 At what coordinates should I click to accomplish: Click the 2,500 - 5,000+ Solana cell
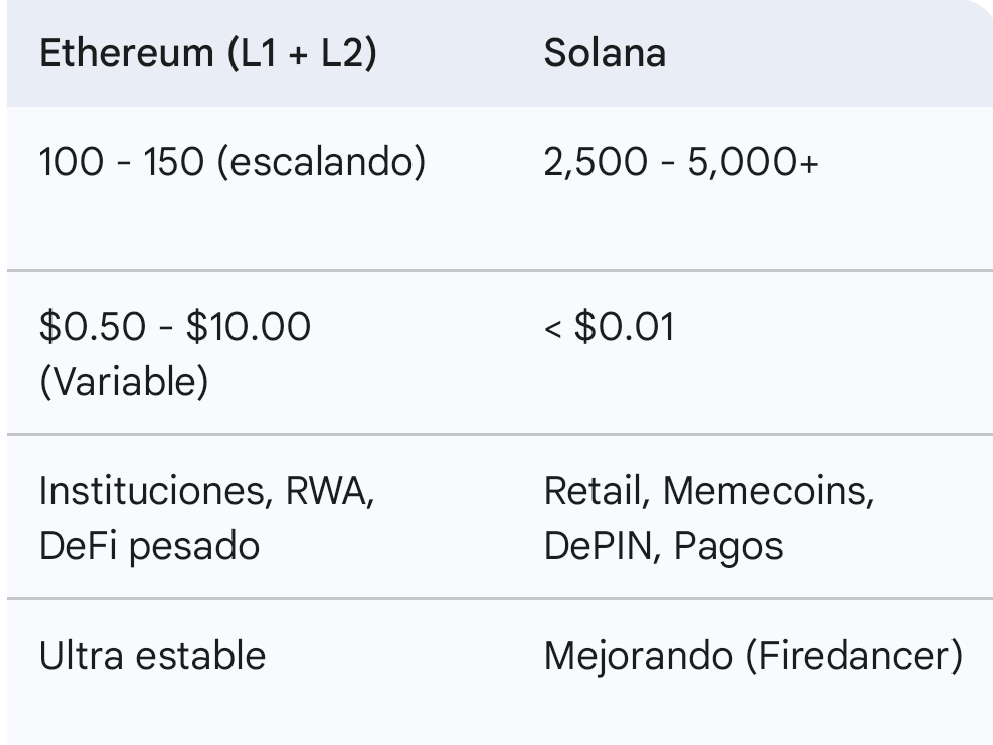pos(680,162)
